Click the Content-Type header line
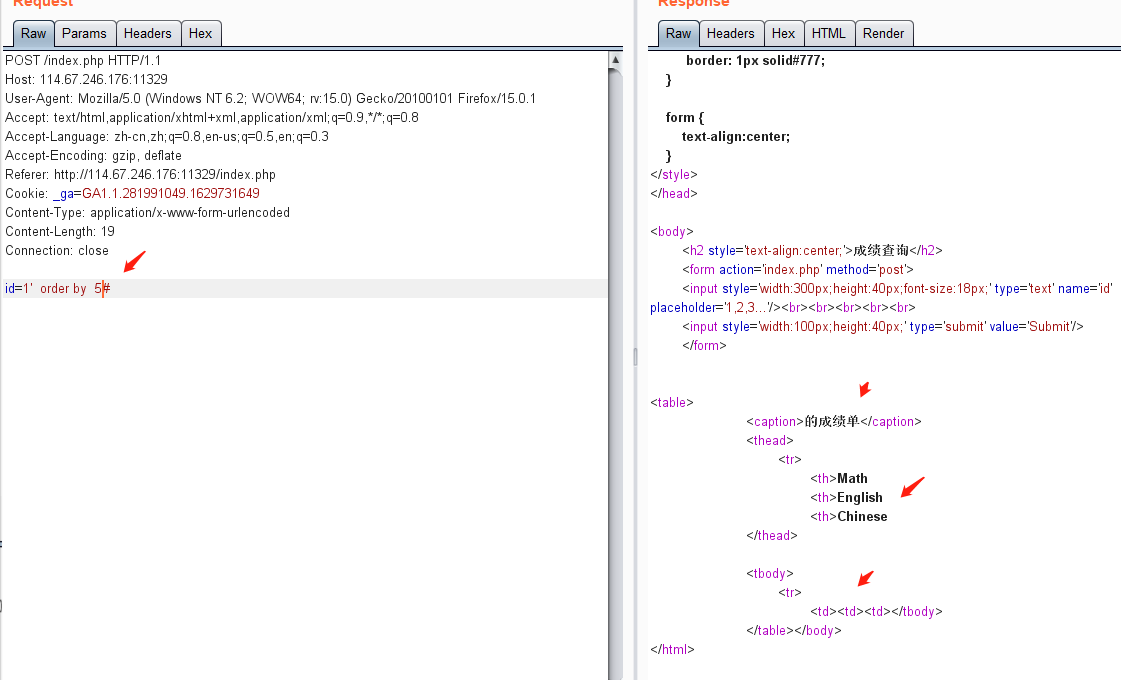Screen dimensions: 1121x680 [147, 212]
